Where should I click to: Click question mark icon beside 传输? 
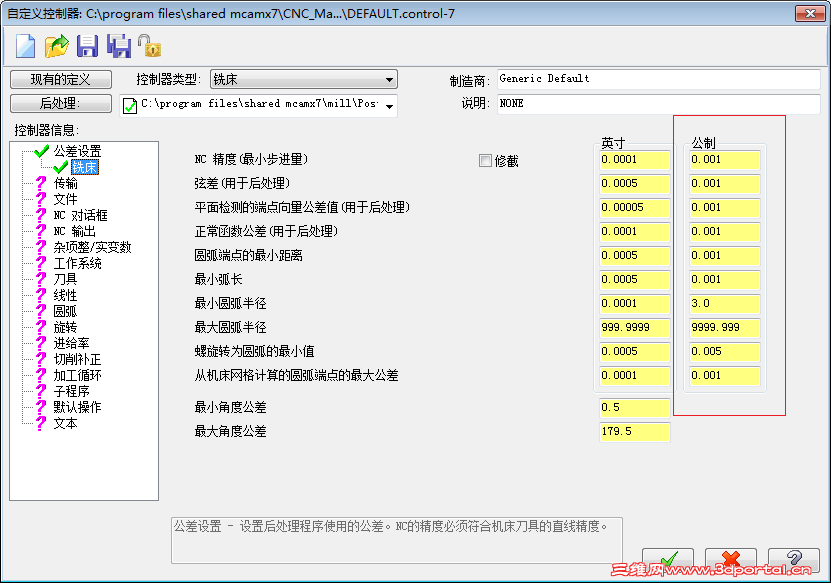(41, 183)
